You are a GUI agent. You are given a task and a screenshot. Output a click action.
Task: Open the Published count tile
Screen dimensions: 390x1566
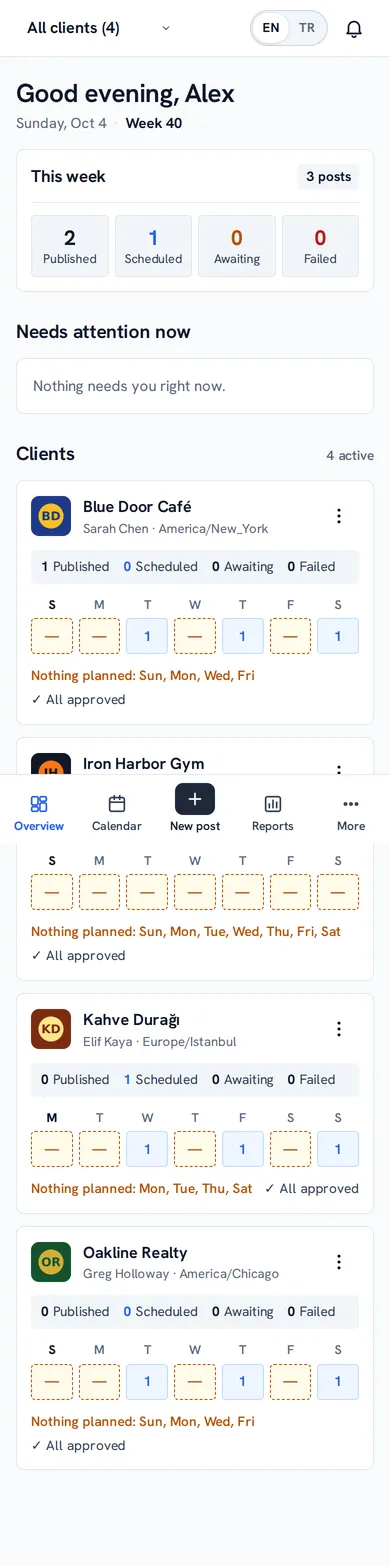pos(70,246)
